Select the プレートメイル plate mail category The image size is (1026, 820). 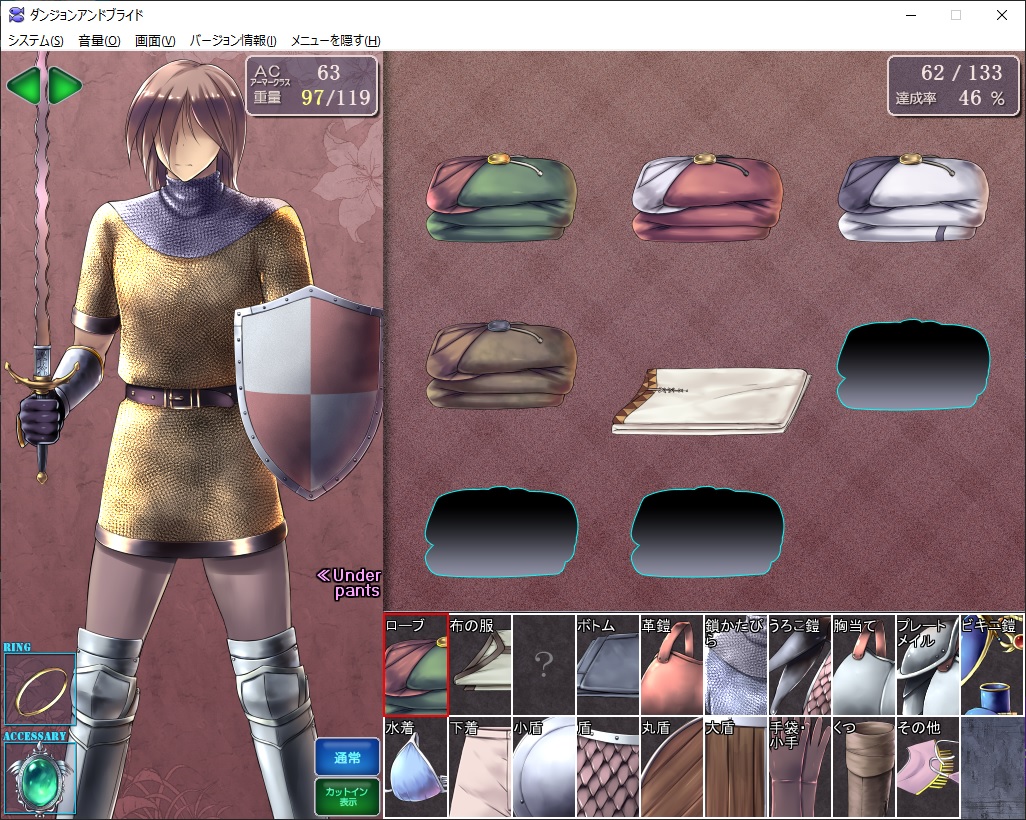coord(929,665)
